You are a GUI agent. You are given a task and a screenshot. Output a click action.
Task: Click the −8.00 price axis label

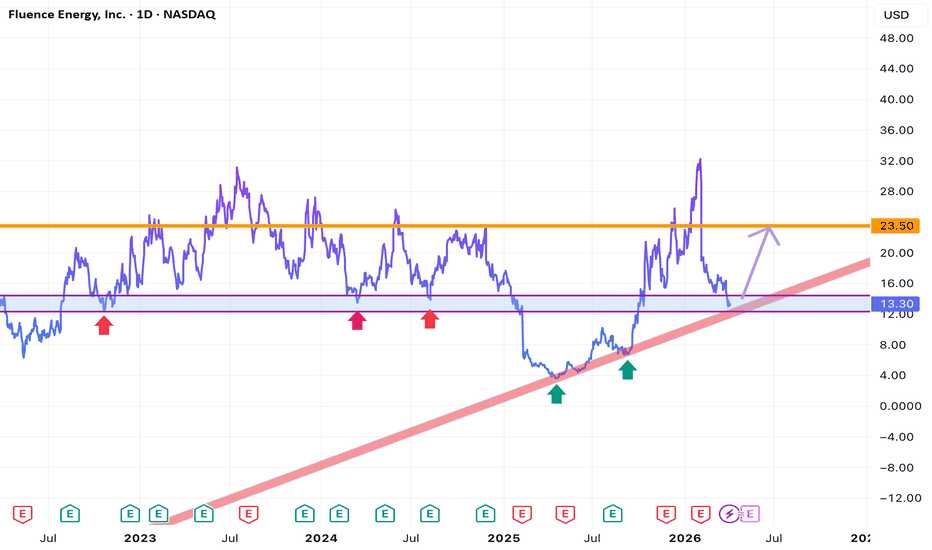click(896, 468)
